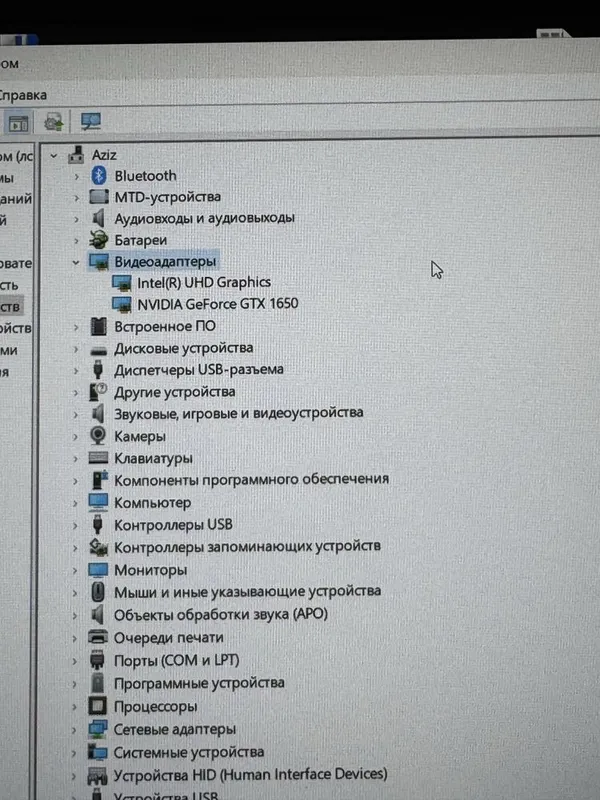Collapse the Видеоадаптеры category
The image size is (600, 800).
[76, 262]
